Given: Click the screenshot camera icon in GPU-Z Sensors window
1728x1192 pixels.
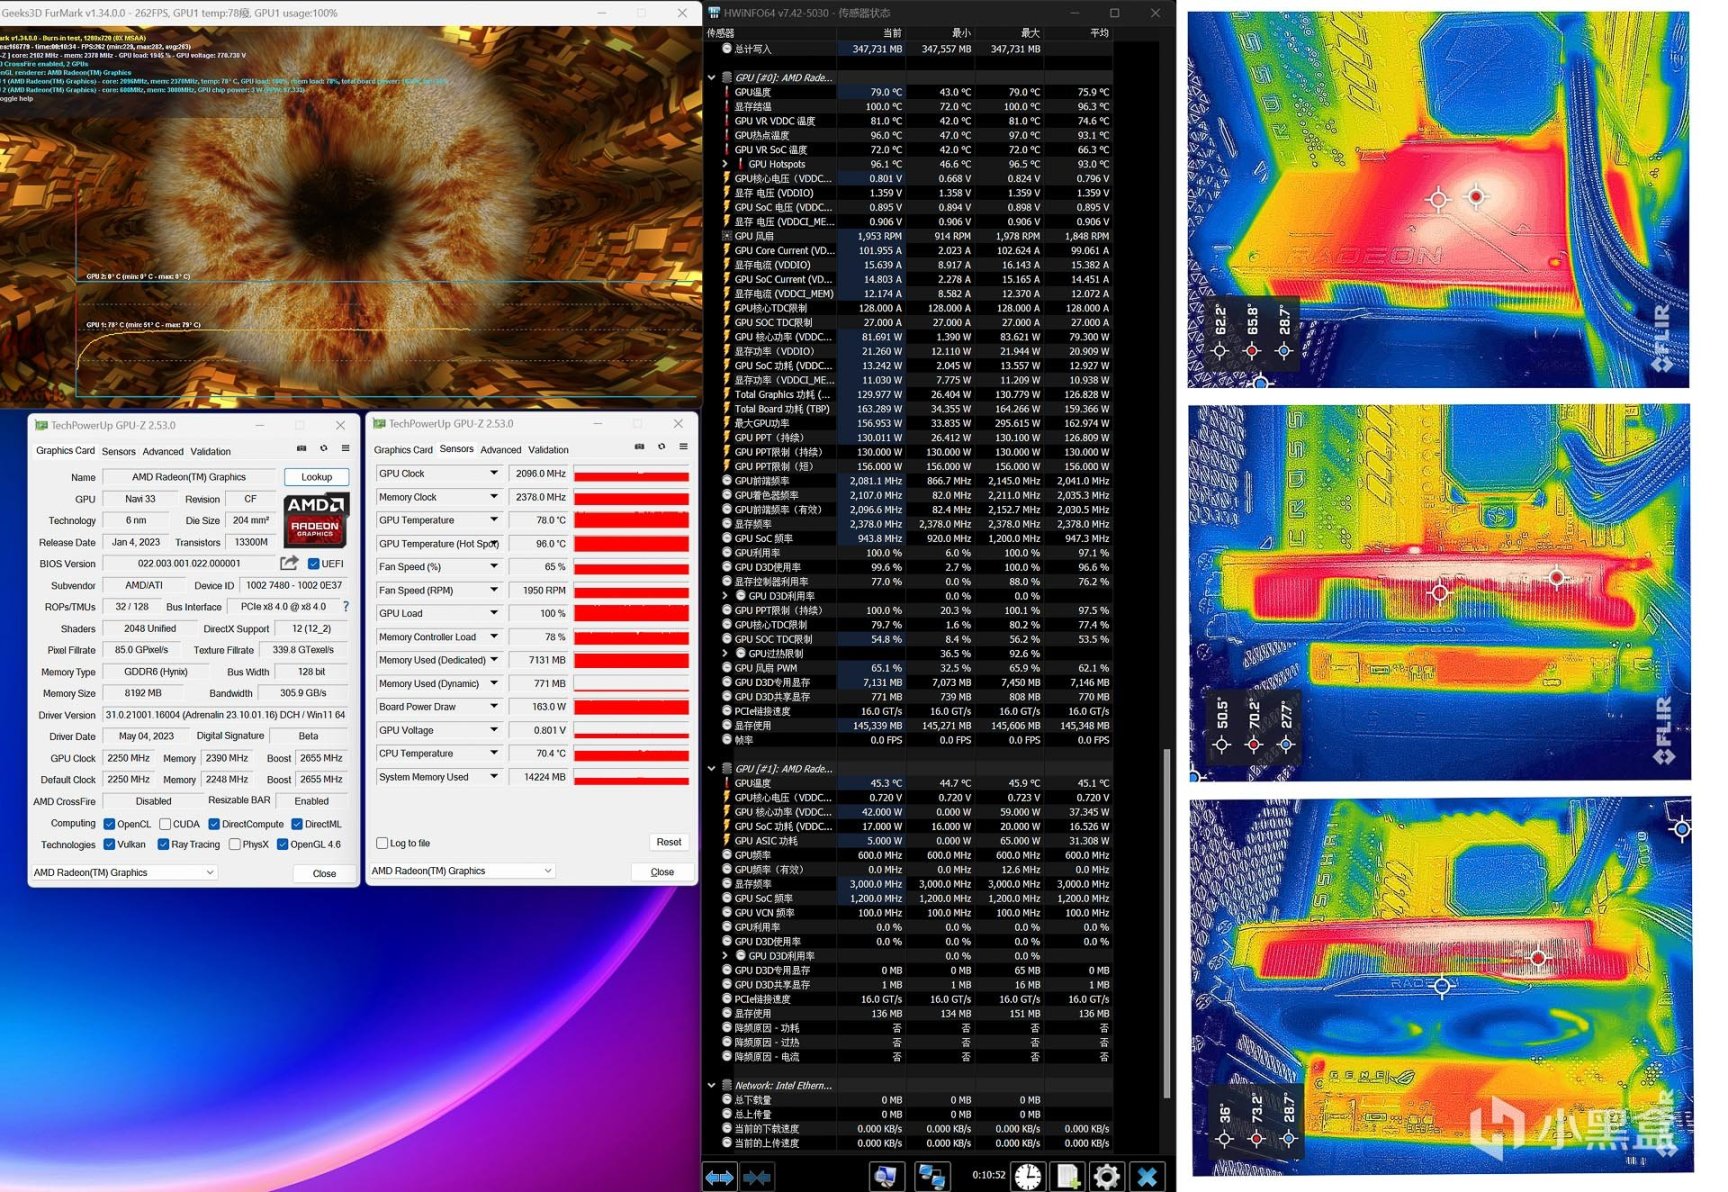Looking at the screenshot, I should [639, 447].
